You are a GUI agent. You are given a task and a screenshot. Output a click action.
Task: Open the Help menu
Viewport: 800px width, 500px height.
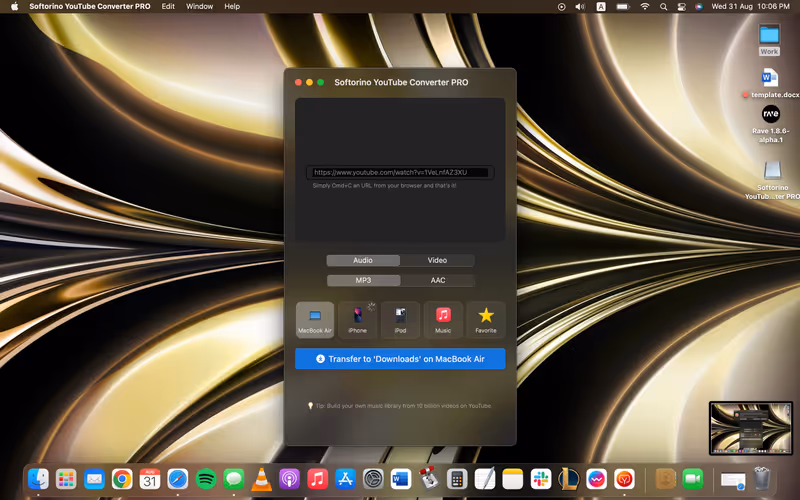[232, 7]
